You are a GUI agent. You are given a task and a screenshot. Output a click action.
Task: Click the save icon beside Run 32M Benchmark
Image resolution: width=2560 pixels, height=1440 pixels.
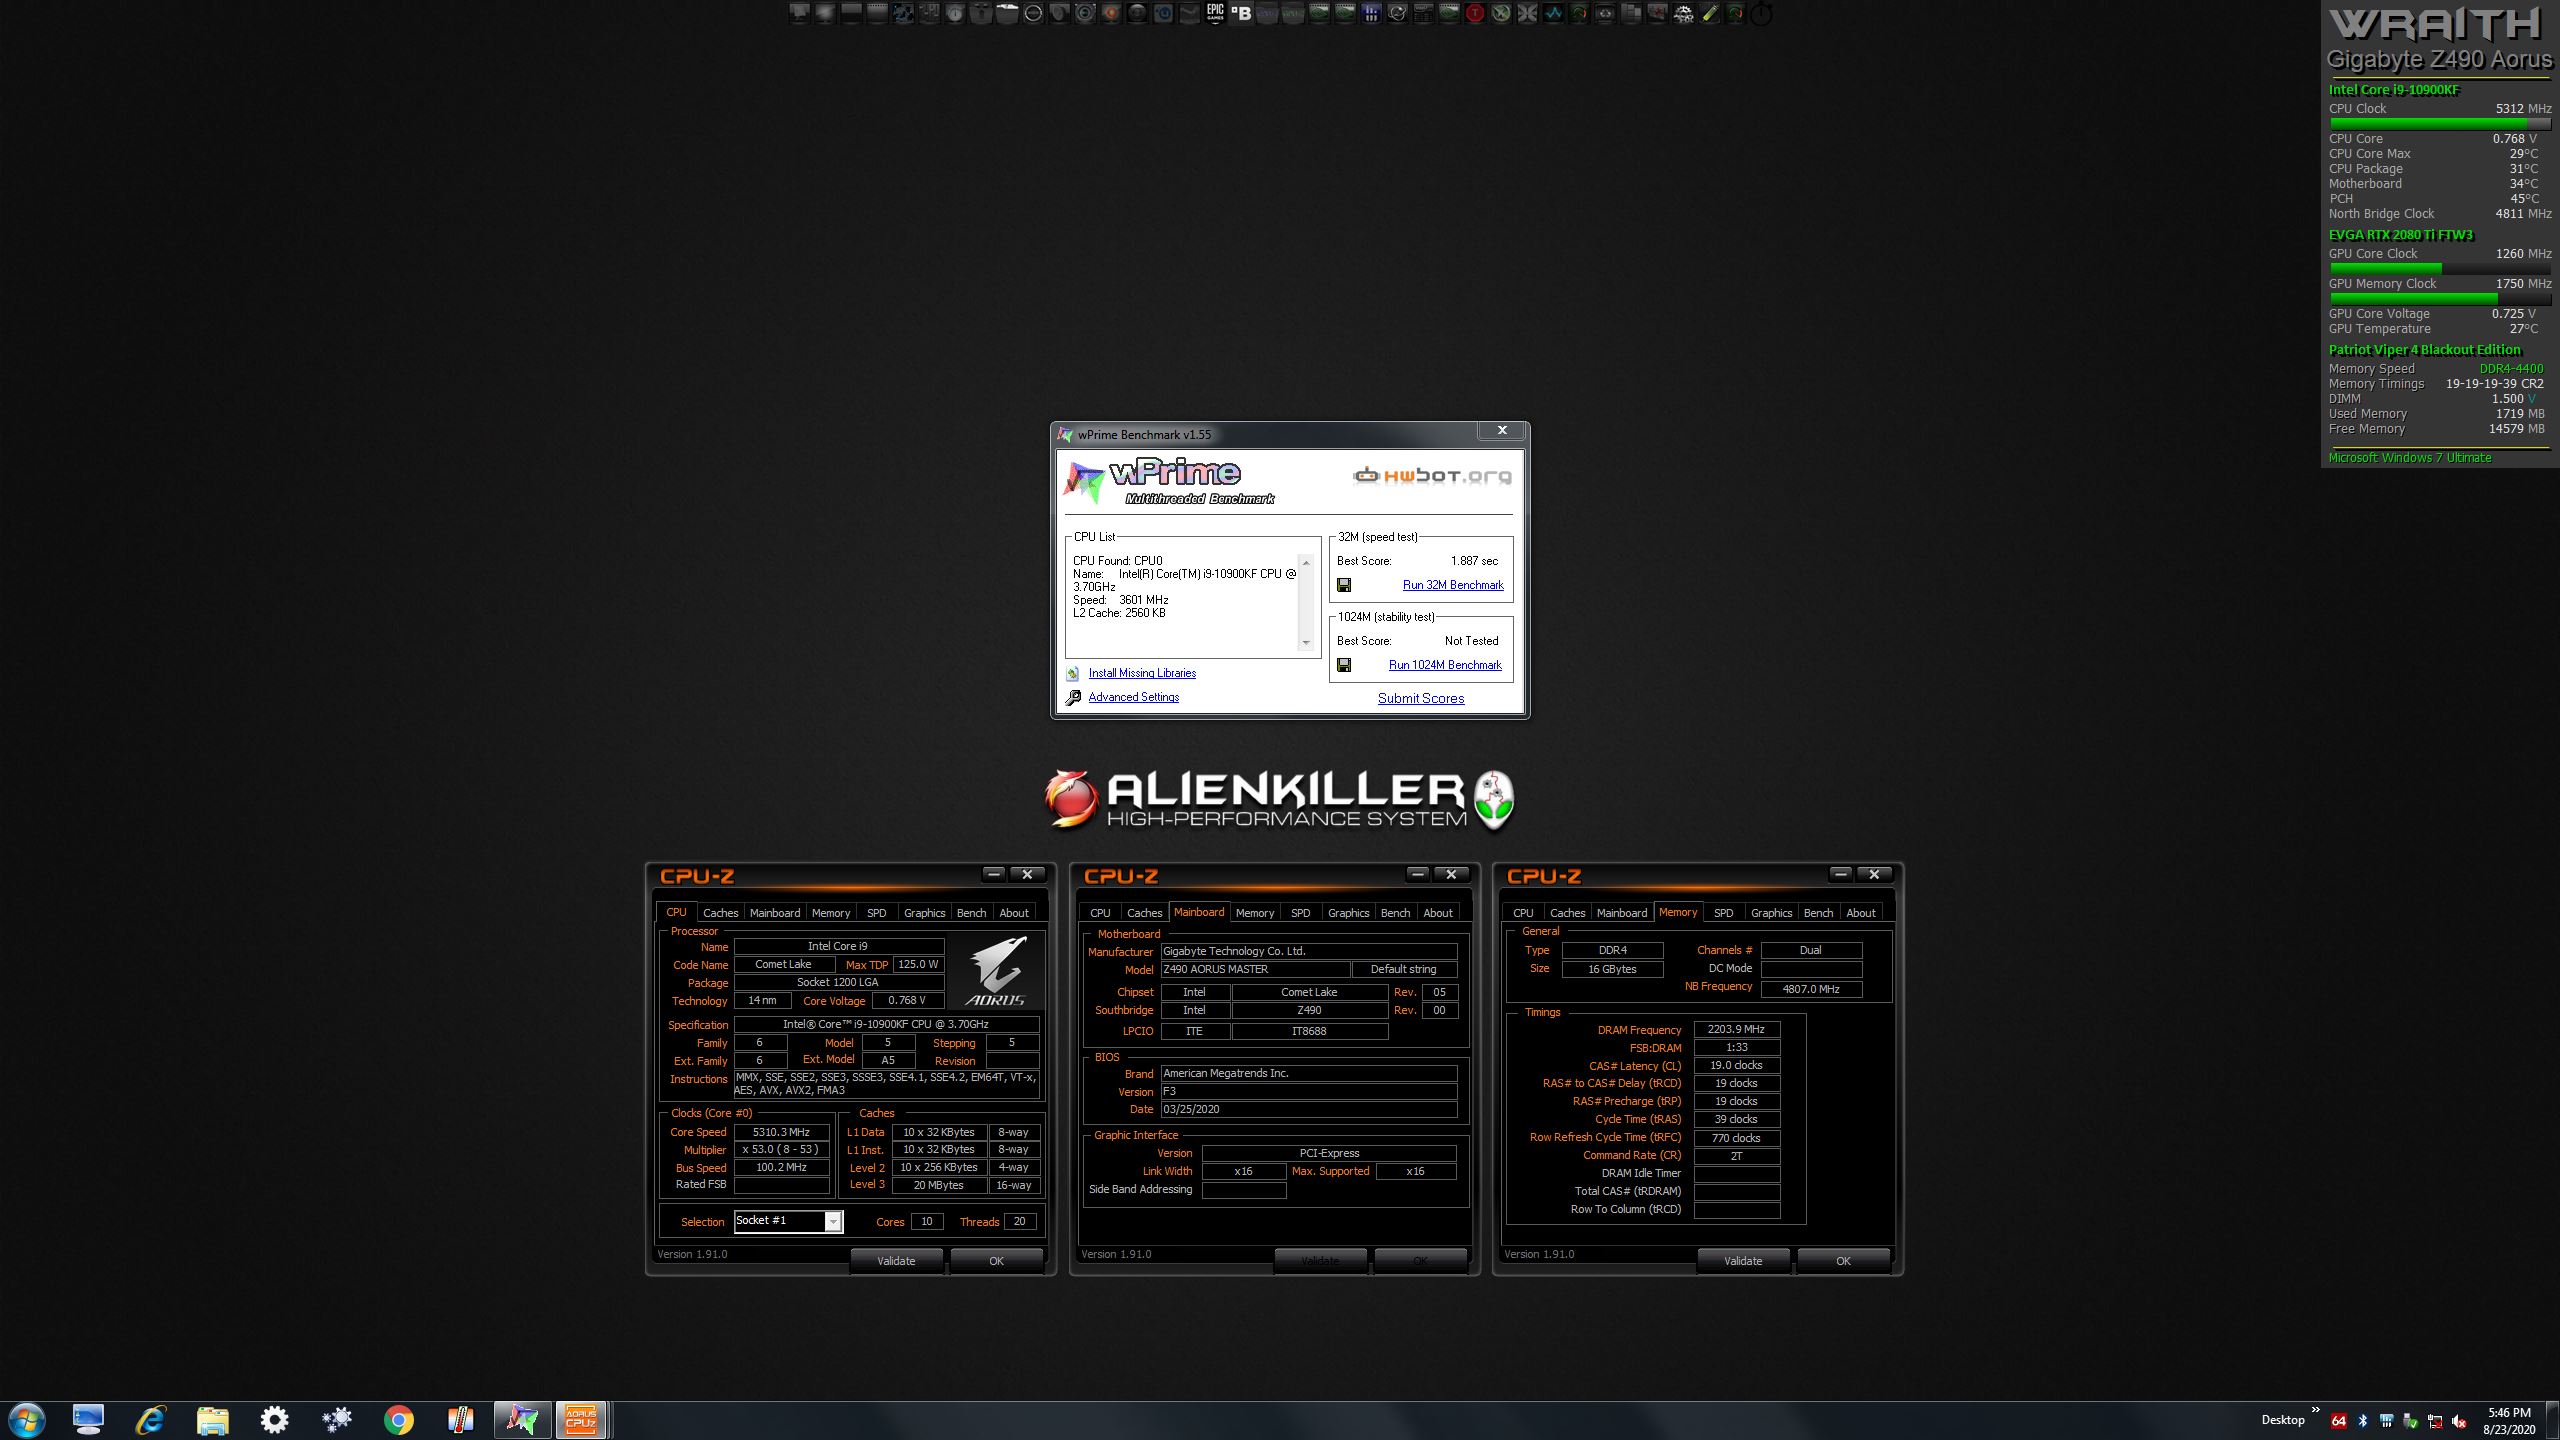pyautogui.click(x=1344, y=585)
